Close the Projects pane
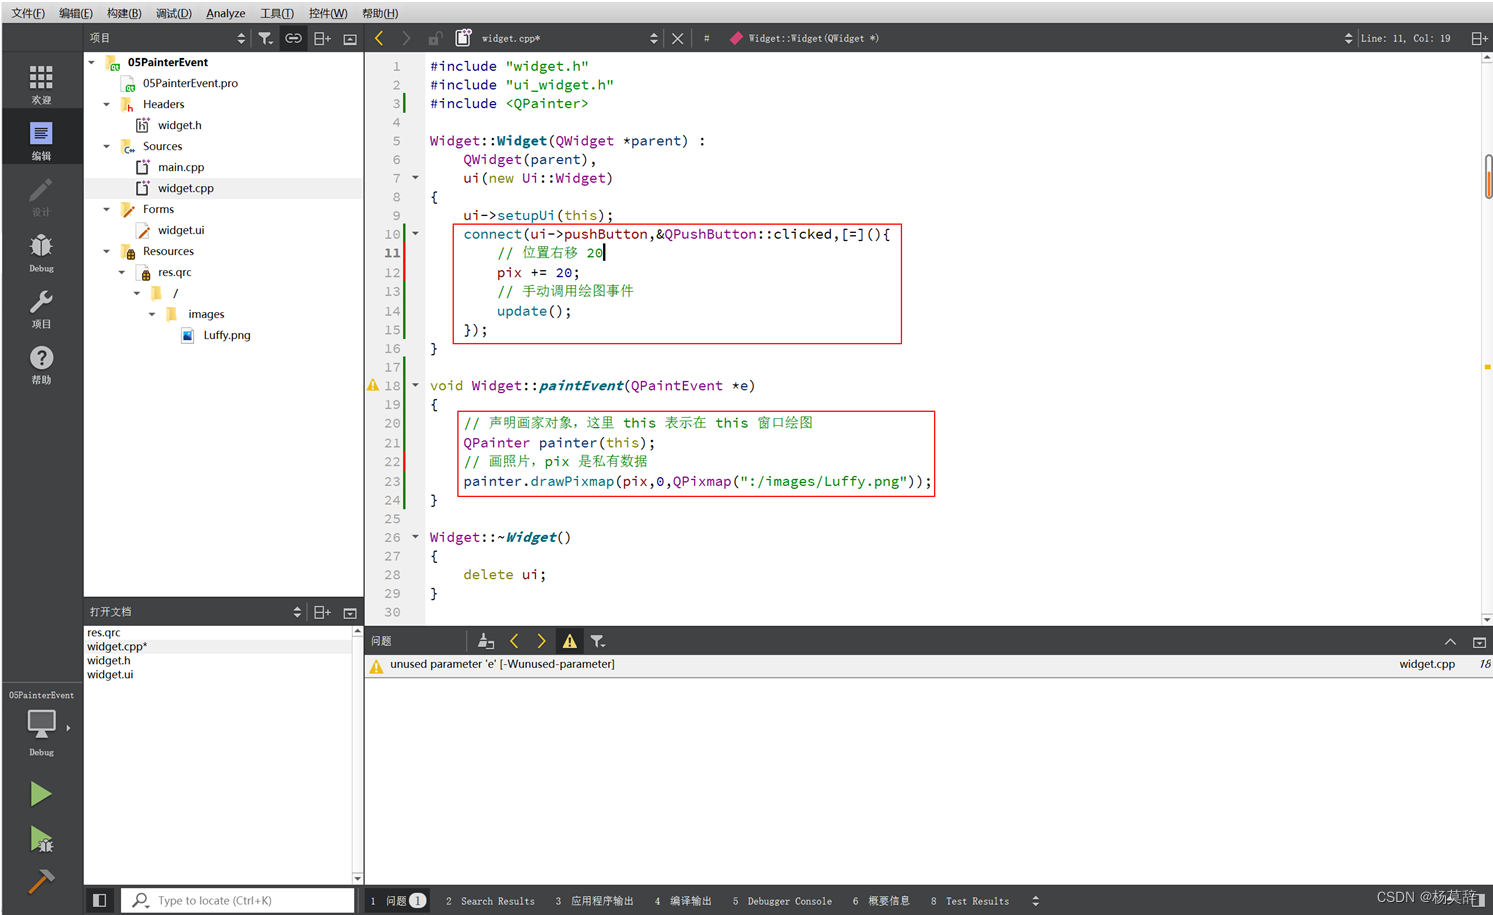Image resolution: width=1493 pixels, height=915 pixels. [350, 38]
